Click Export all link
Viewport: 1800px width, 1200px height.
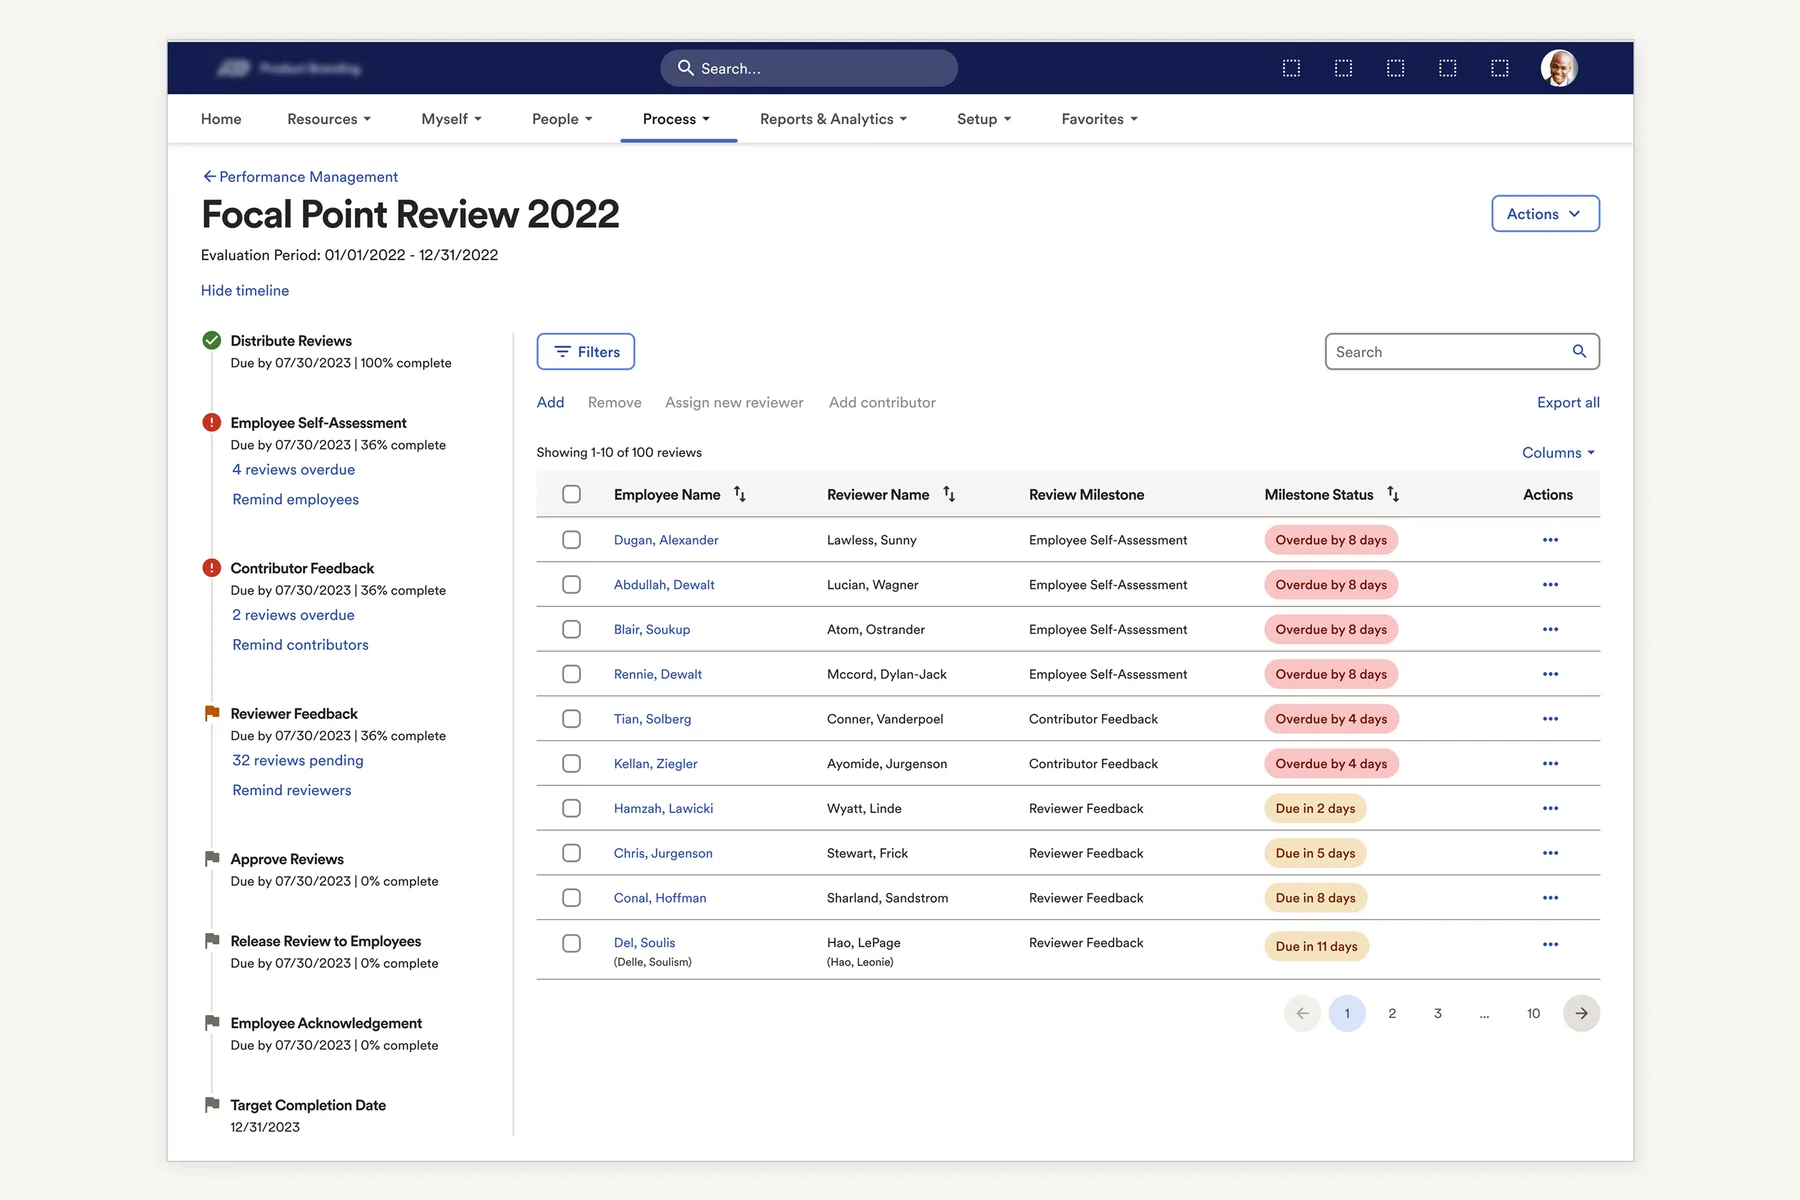point(1568,402)
